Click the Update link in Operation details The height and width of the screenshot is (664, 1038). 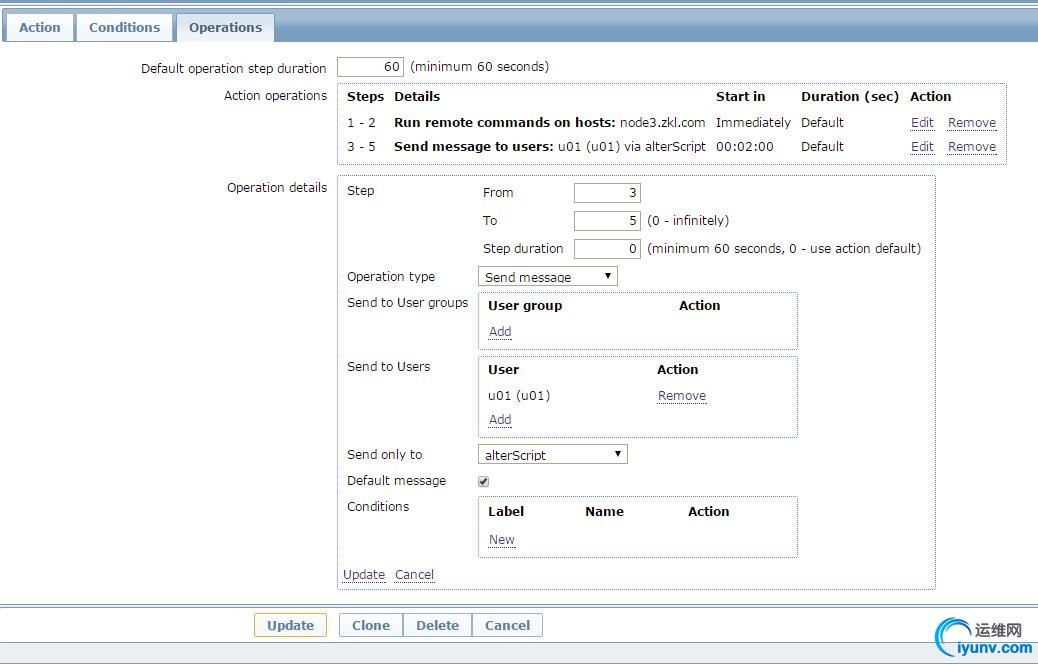363,575
